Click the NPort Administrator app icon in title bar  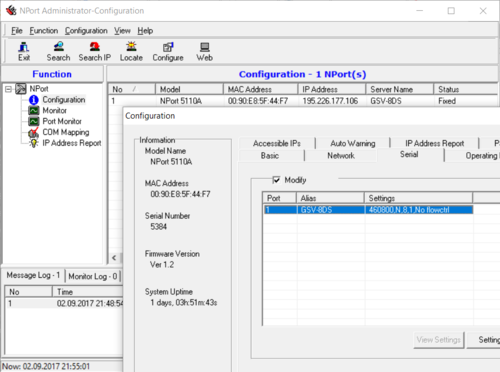(x=11, y=10)
